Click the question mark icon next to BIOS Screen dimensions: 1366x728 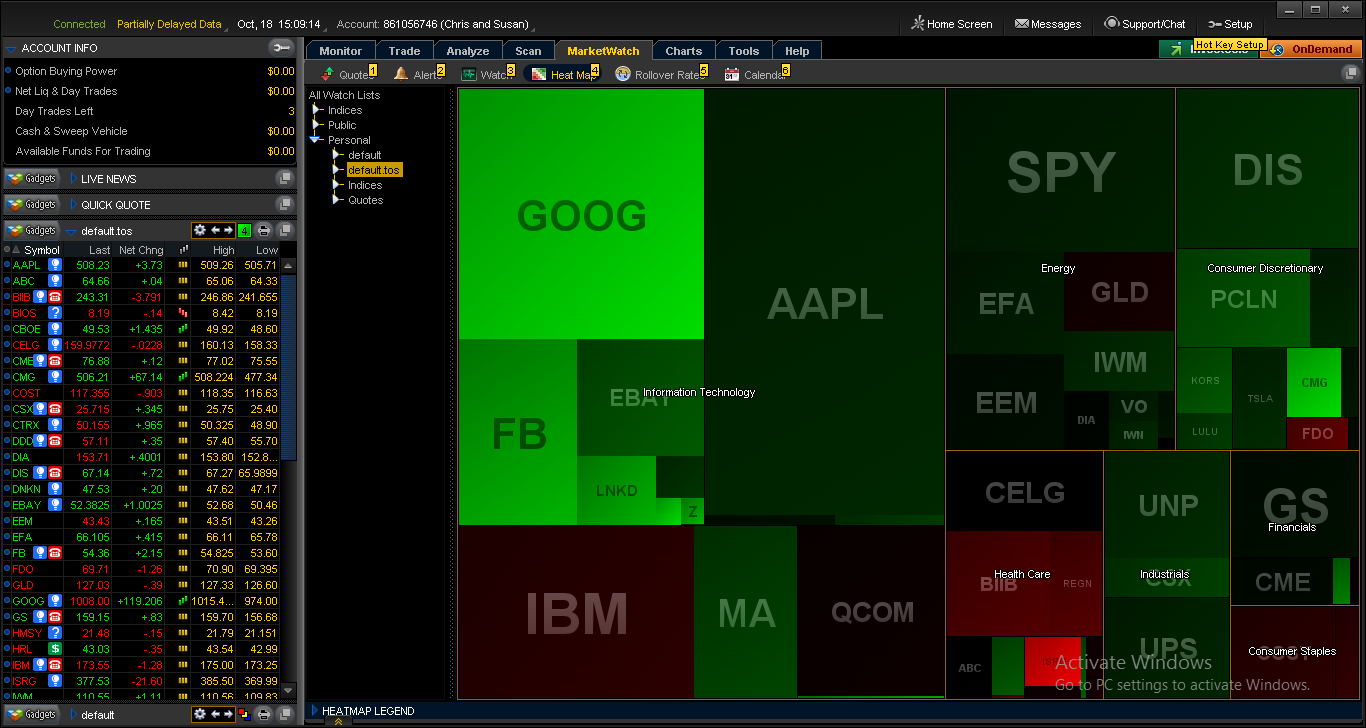pyautogui.click(x=55, y=313)
